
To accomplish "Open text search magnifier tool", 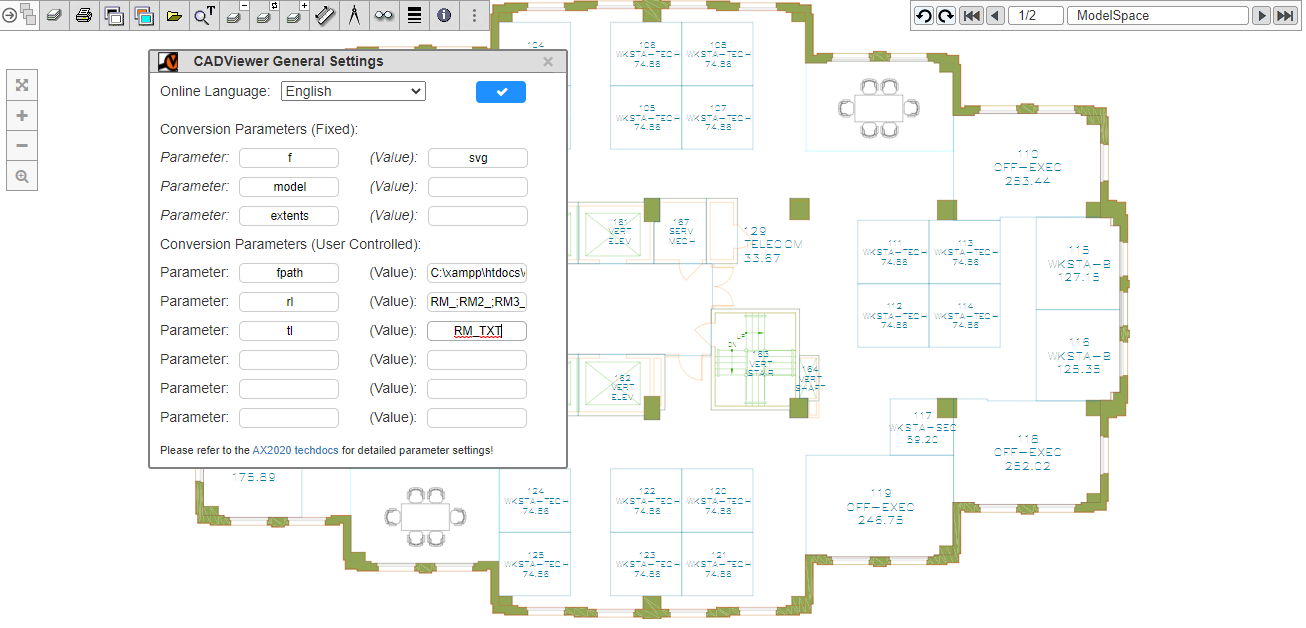I will [x=205, y=15].
